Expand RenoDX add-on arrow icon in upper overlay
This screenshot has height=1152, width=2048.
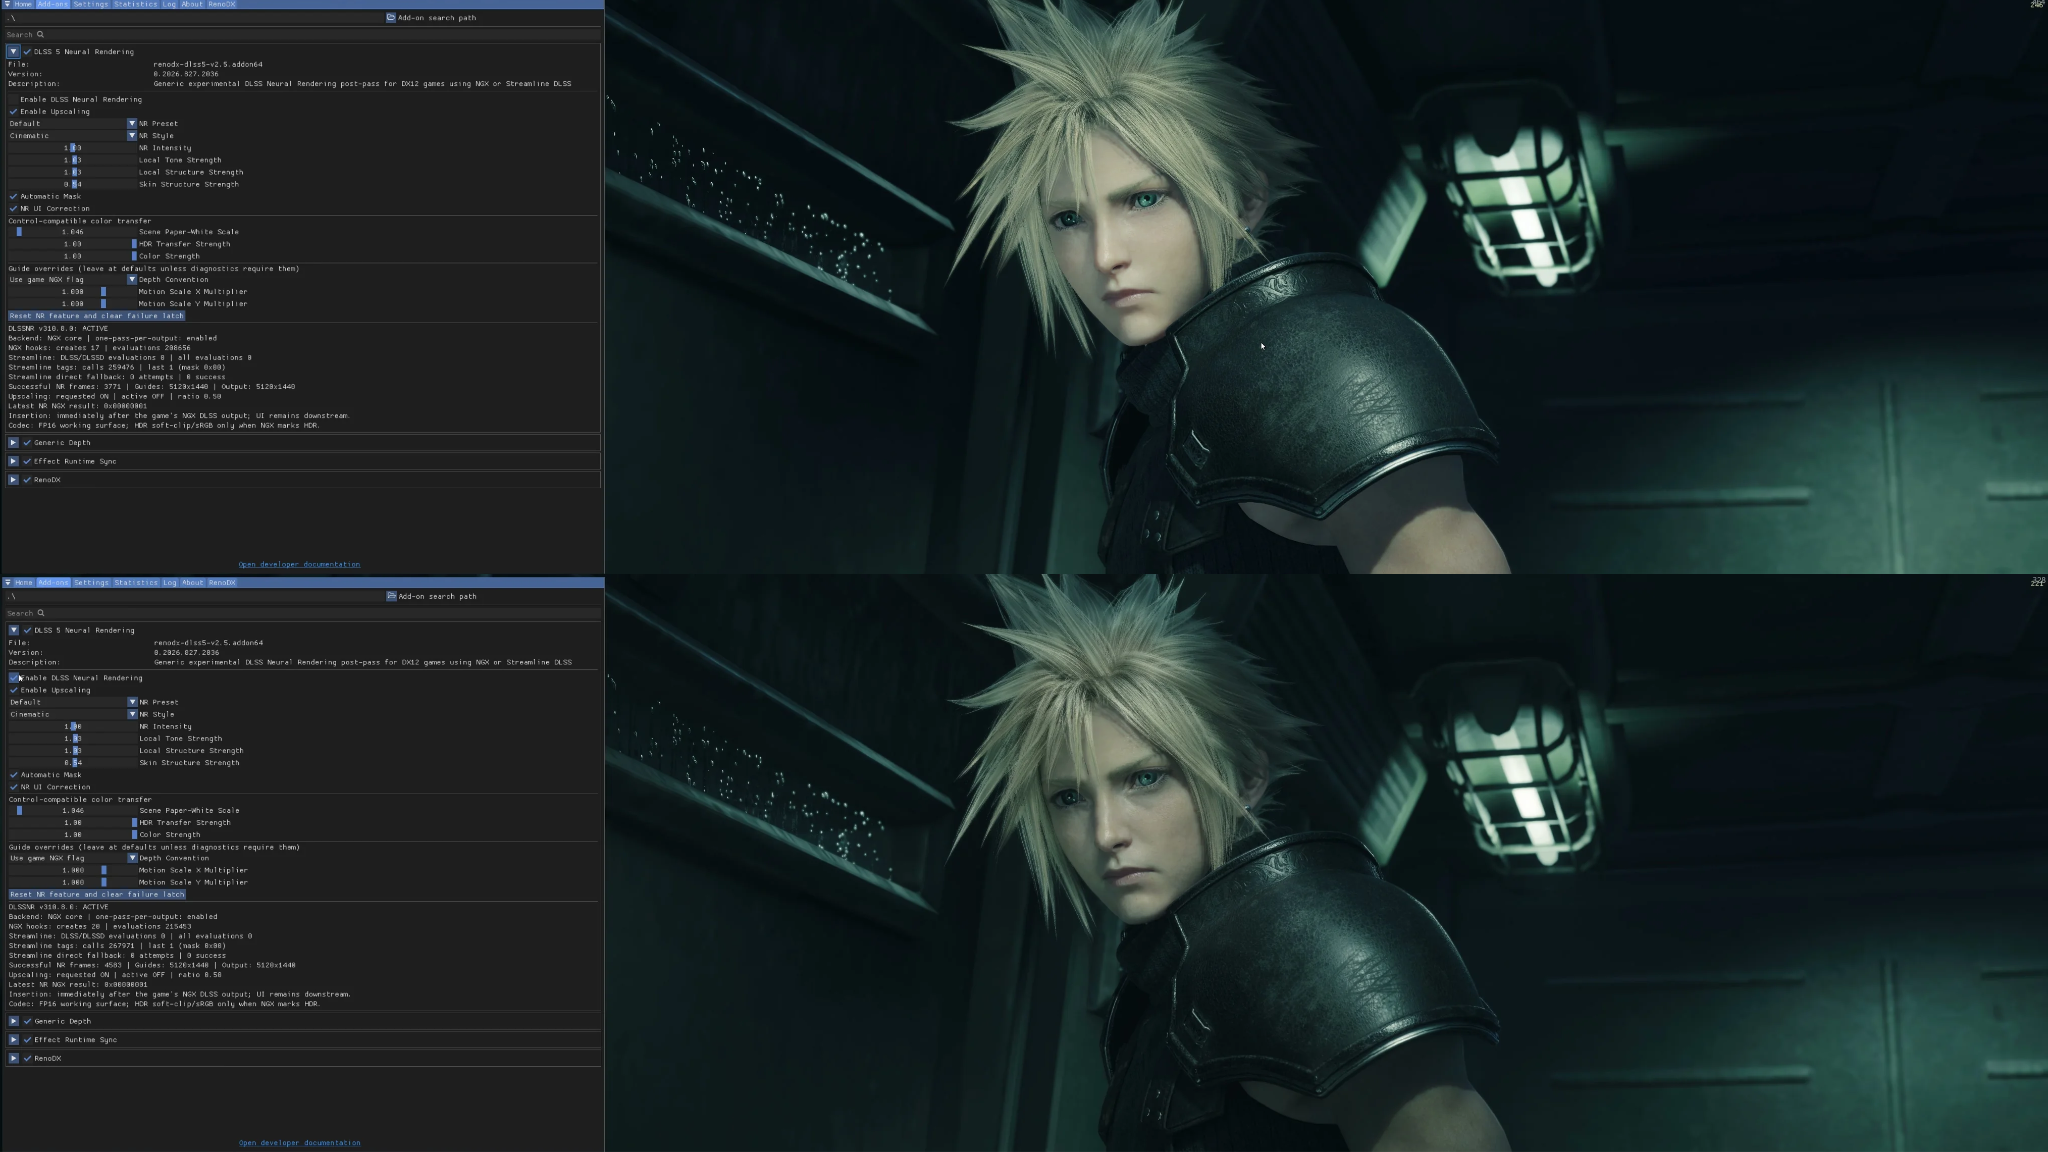coord(13,480)
